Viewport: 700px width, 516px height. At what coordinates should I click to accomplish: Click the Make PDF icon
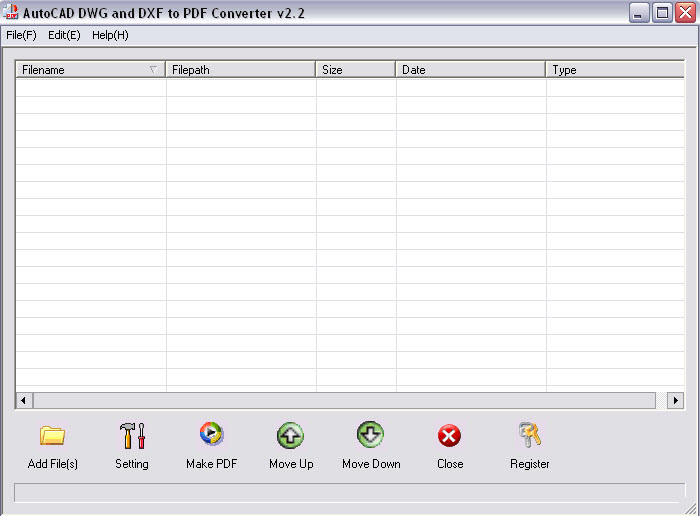coord(212,433)
